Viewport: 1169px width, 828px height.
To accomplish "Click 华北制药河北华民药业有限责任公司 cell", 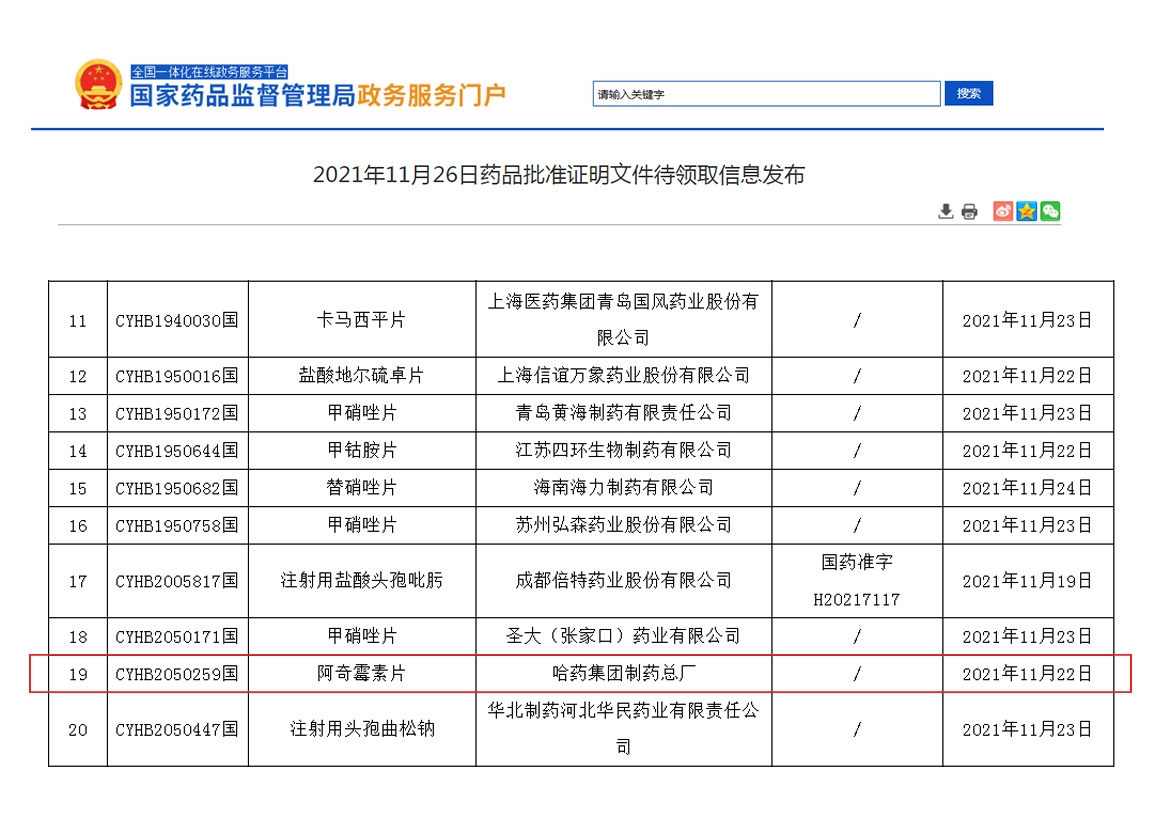I will (623, 728).
